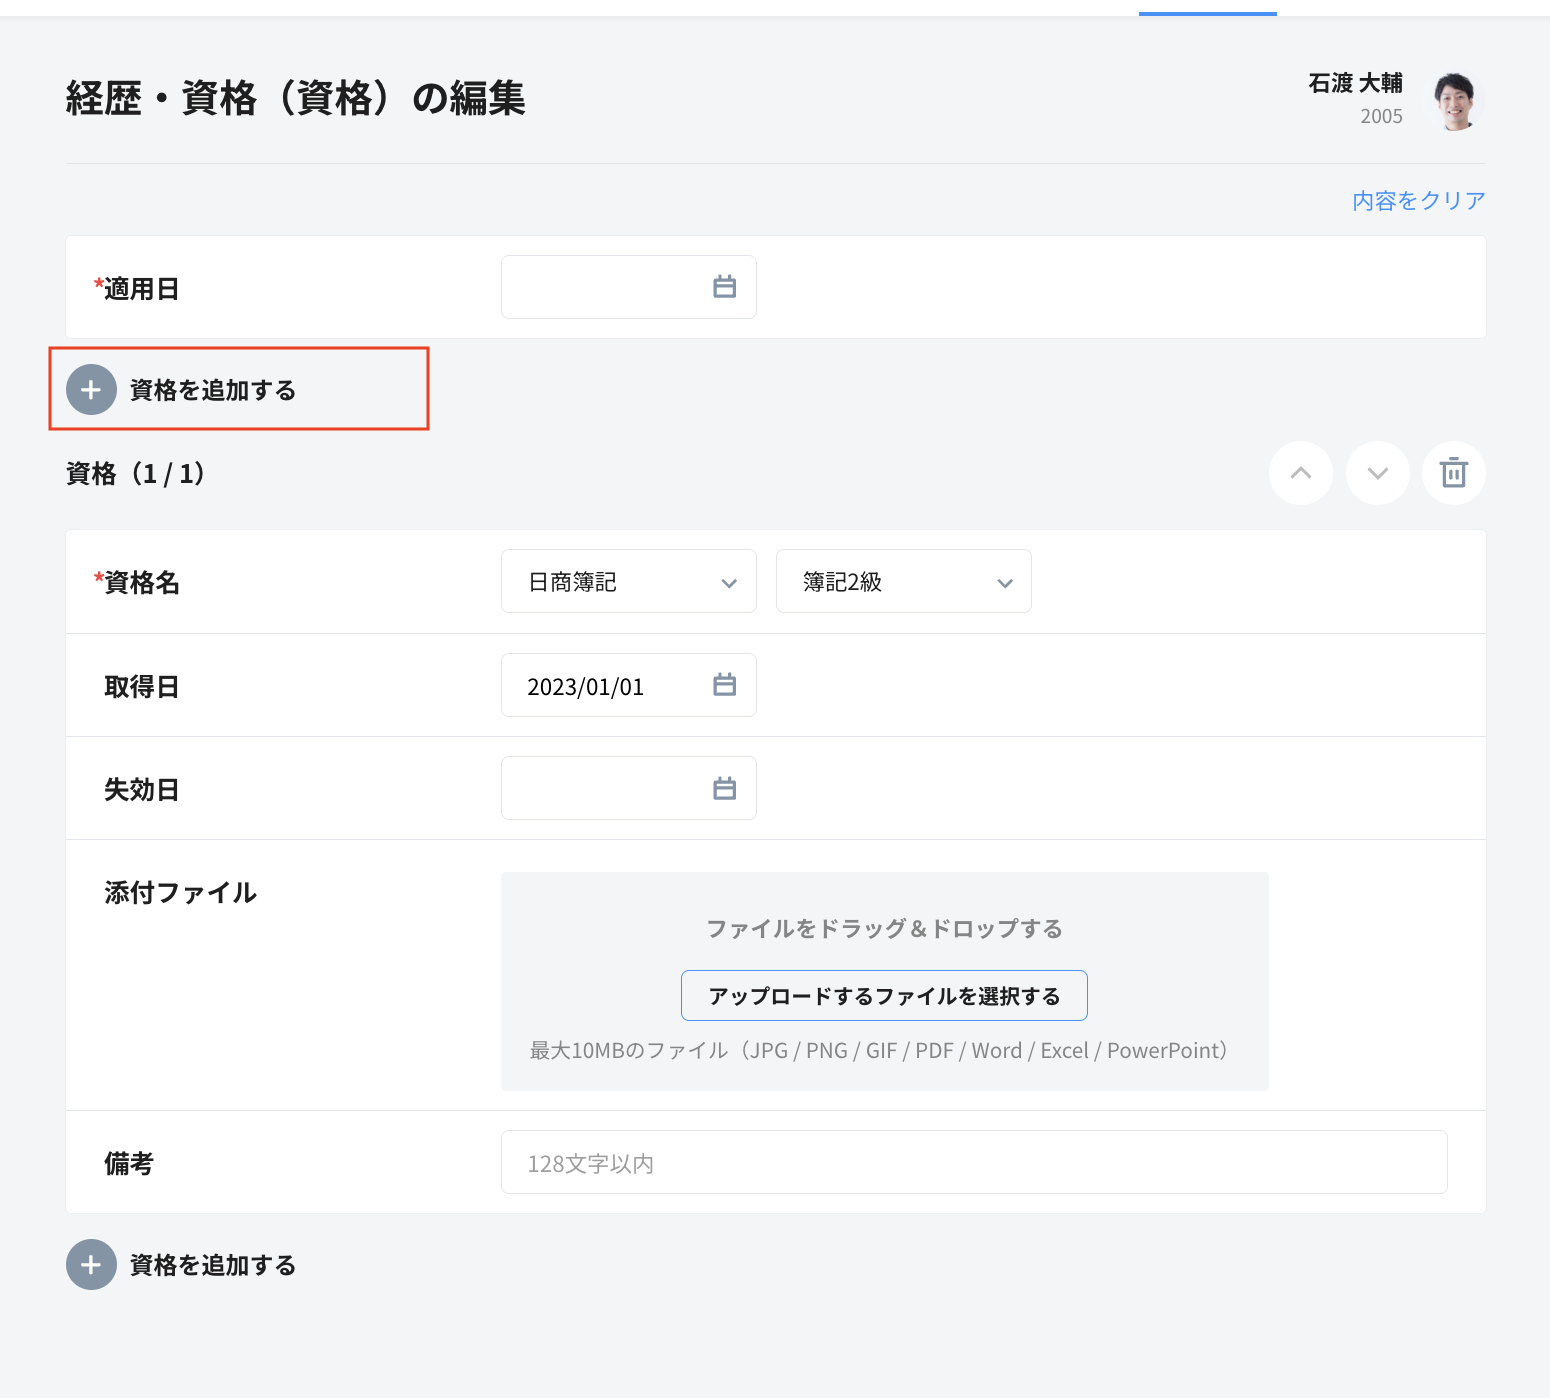Open calendar icon in 取得日 field
The height and width of the screenshot is (1398, 1550).
point(724,685)
